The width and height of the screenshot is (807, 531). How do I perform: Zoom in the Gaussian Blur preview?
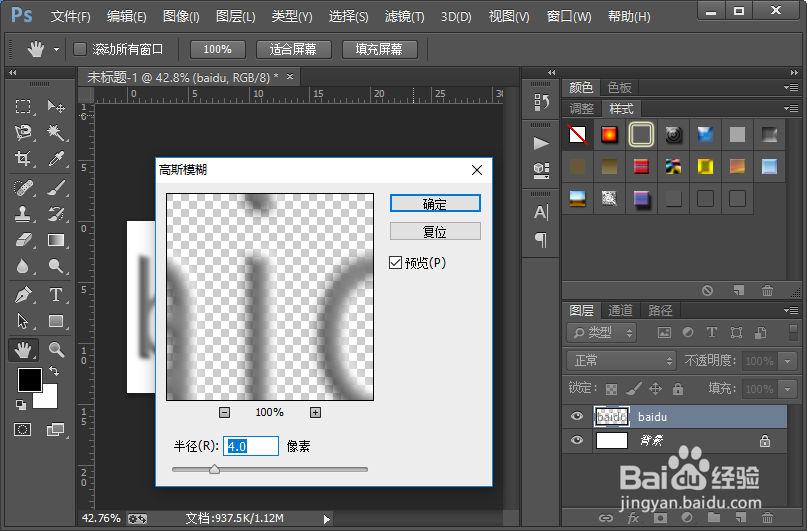[315, 412]
